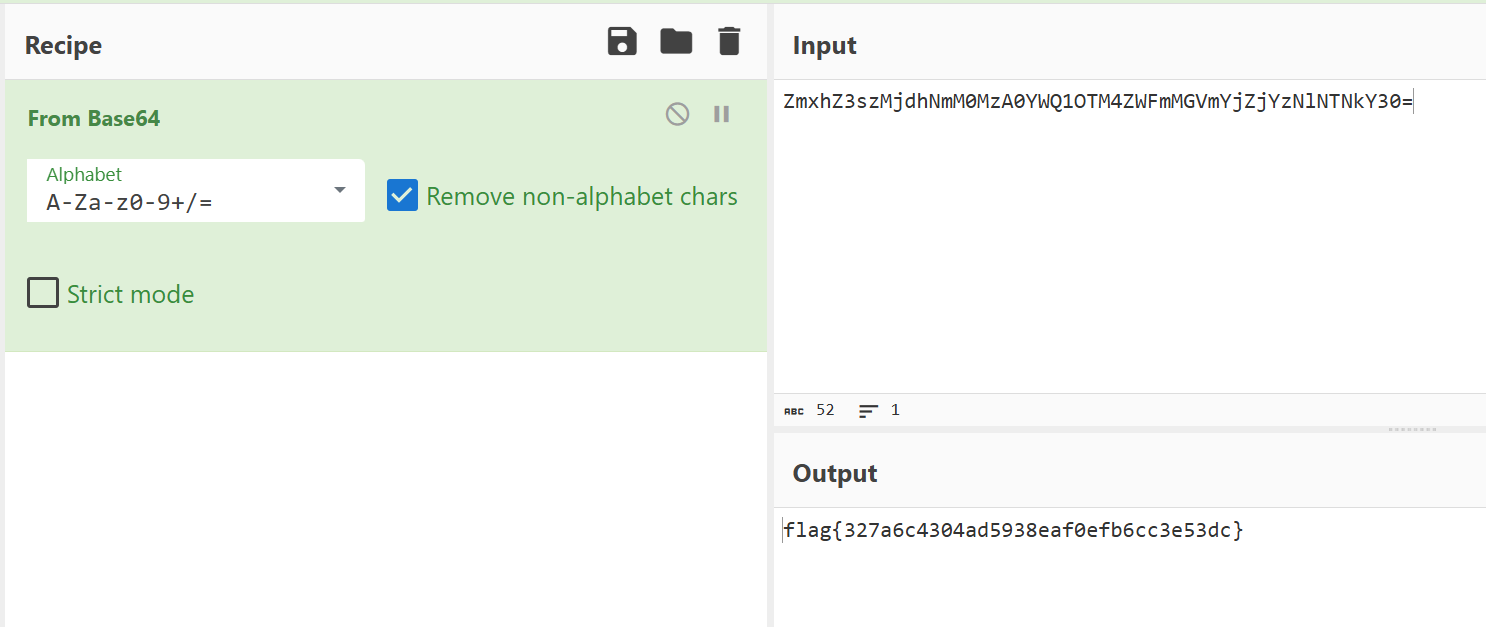Viewport: 1486px width, 627px height.
Task: Save the current recipe
Action: [622, 42]
